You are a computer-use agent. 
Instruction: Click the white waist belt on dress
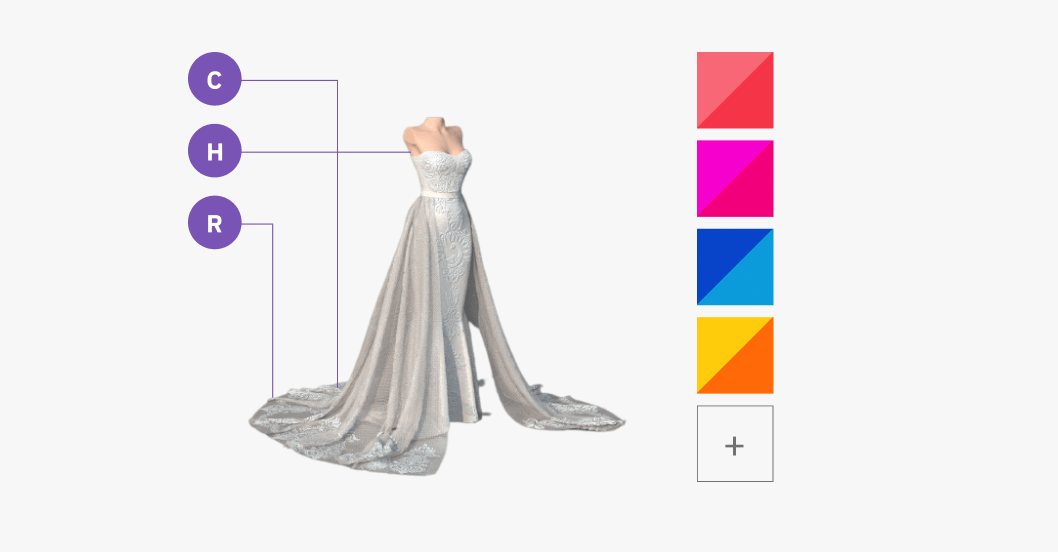pos(438,194)
